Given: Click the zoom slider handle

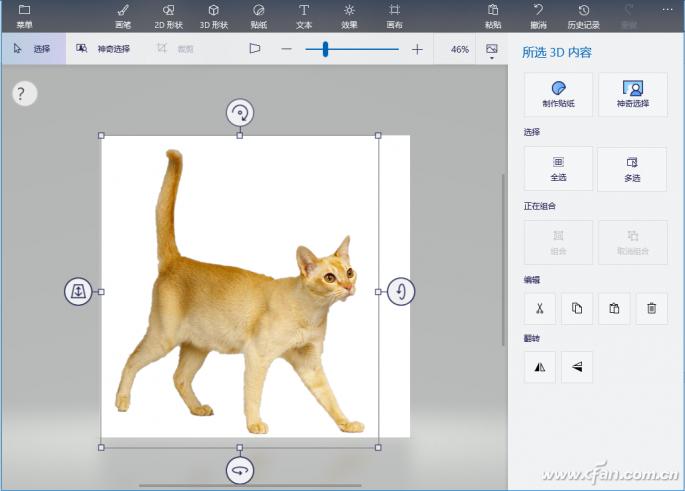Looking at the screenshot, I should click(325, 48).
